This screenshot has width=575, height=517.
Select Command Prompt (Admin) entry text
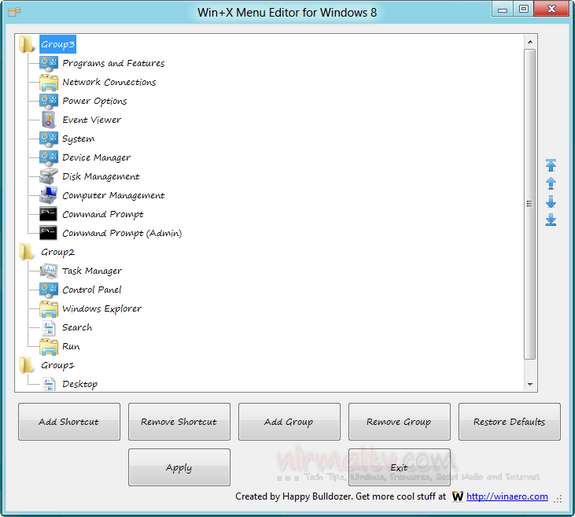click(x=122, y=233)
